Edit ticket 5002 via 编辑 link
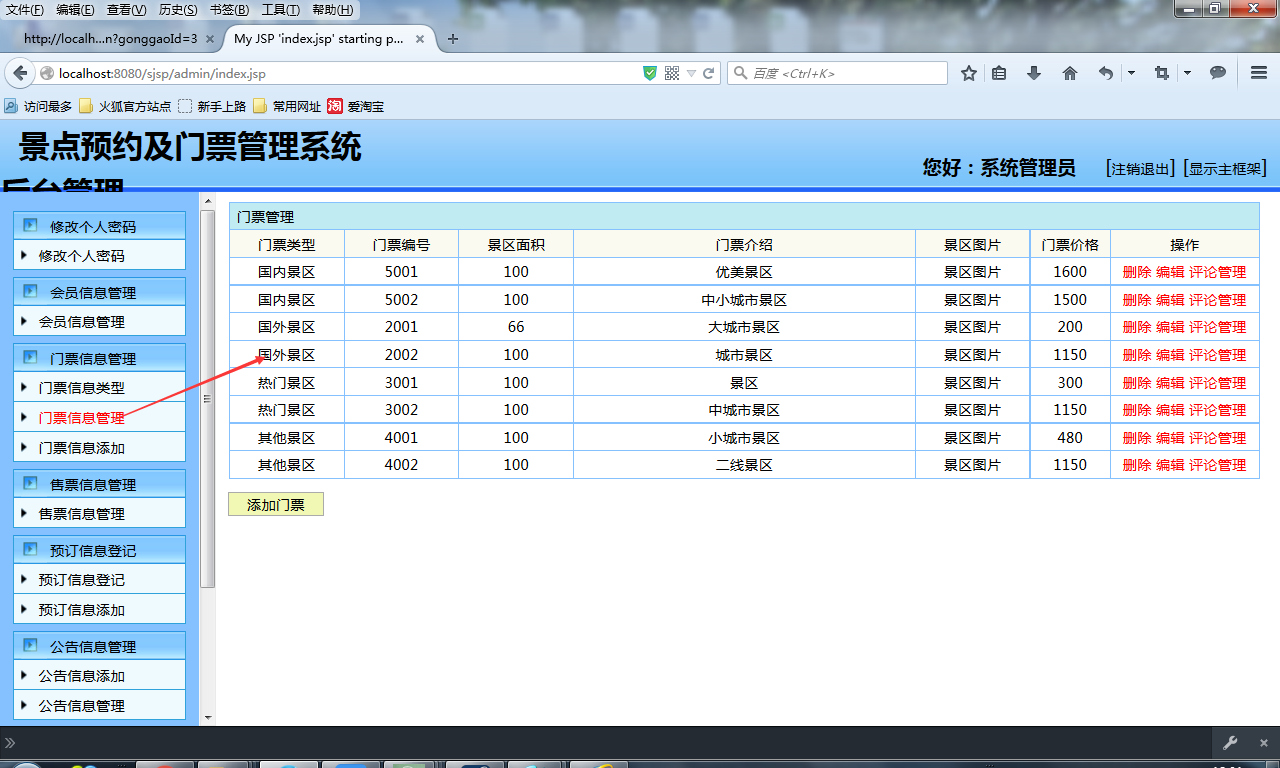 1170,300
